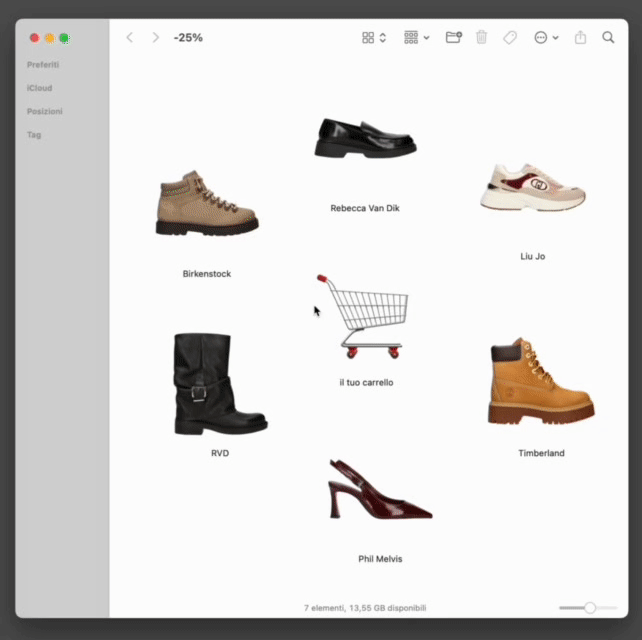The width and height of the screenshot is (642, 640).
Task: Select the Liu Jo sneaker image
Action: (x=532, y=186)
